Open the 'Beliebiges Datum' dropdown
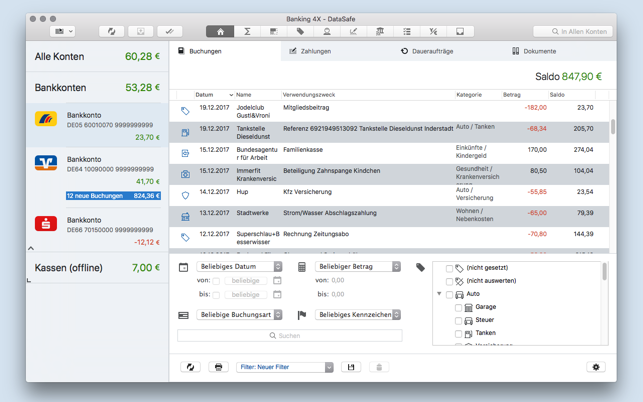The height and width of the screenshot is (402, 643). [240, 267]
